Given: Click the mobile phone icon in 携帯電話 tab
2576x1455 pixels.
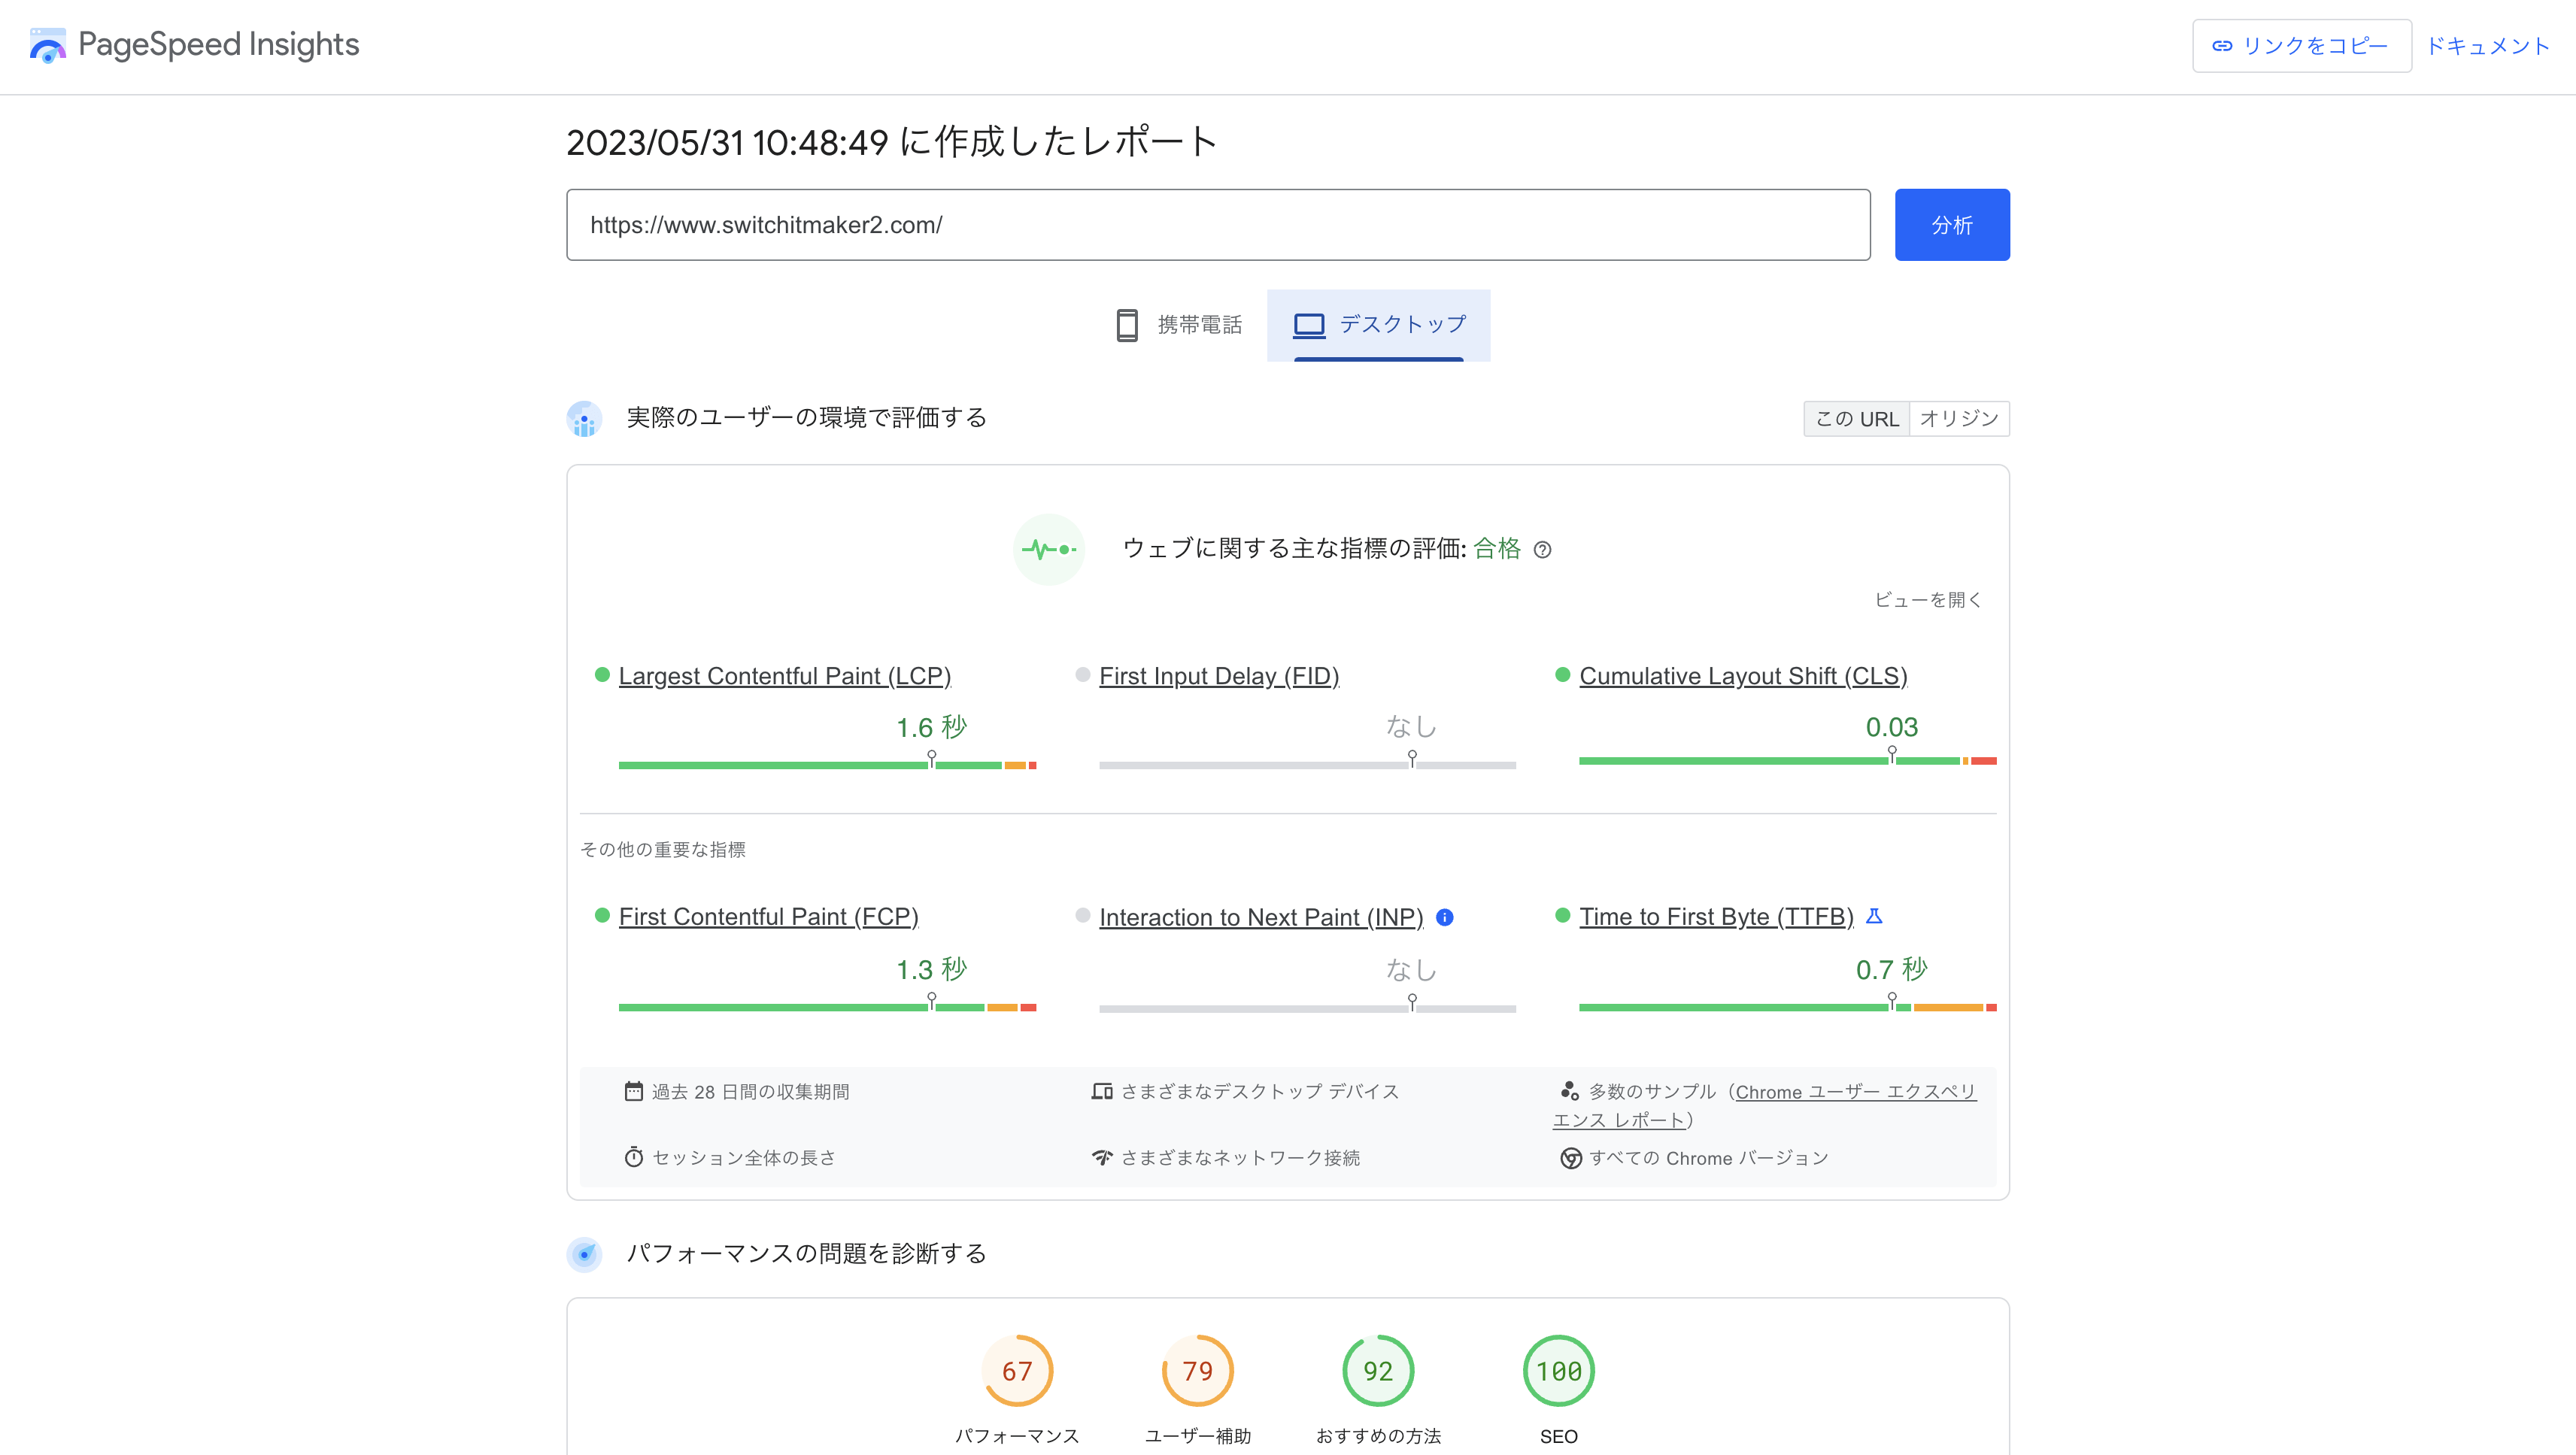Looking at the screenshot, I should pos(1127,325).
